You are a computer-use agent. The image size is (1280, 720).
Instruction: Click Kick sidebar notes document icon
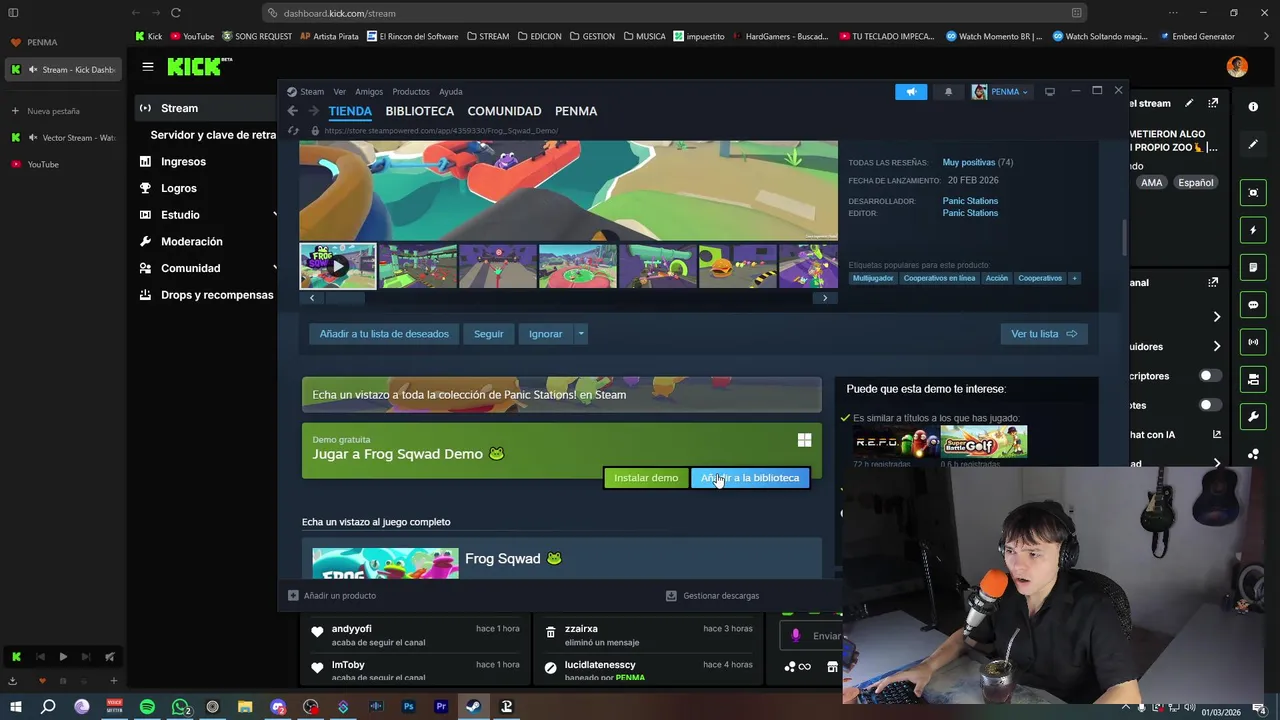[x=1253, y=267]
